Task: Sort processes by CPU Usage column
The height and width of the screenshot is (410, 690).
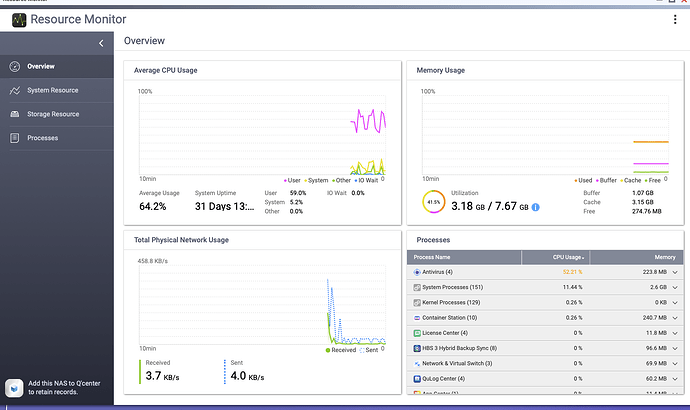Action: tap(555, 257)
